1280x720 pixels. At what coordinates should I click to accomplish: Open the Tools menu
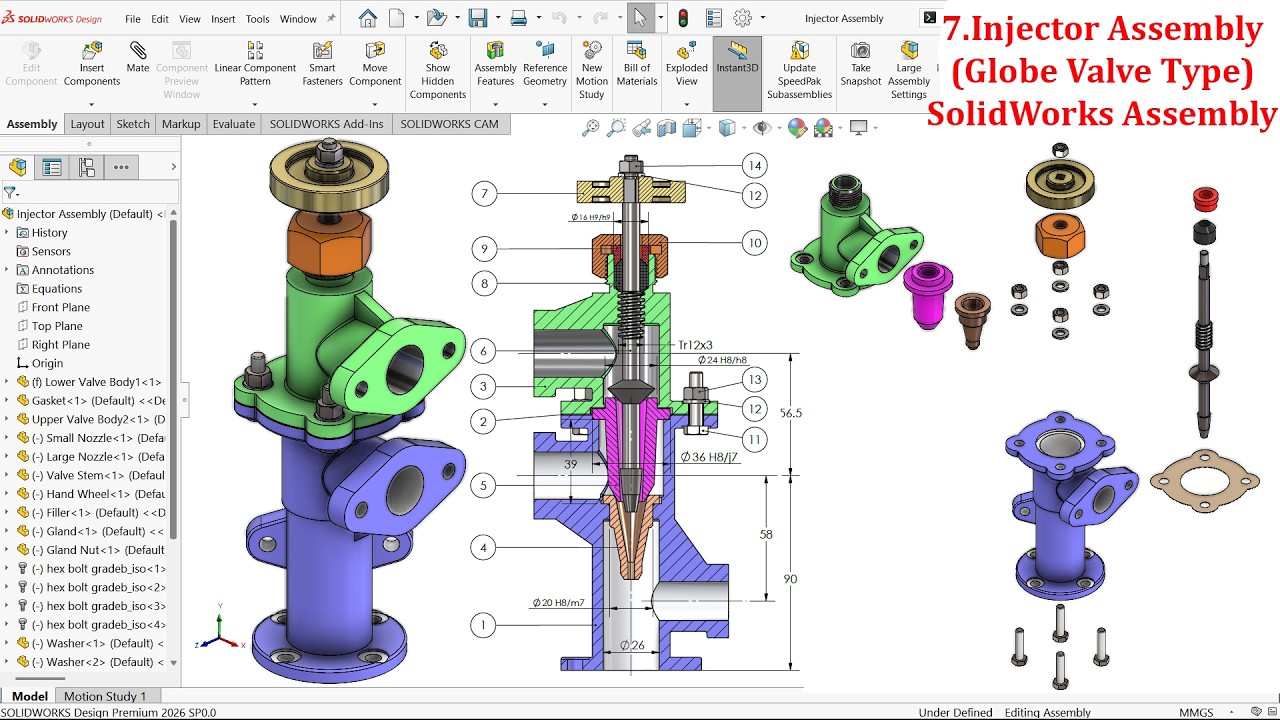tap(257, 19)
